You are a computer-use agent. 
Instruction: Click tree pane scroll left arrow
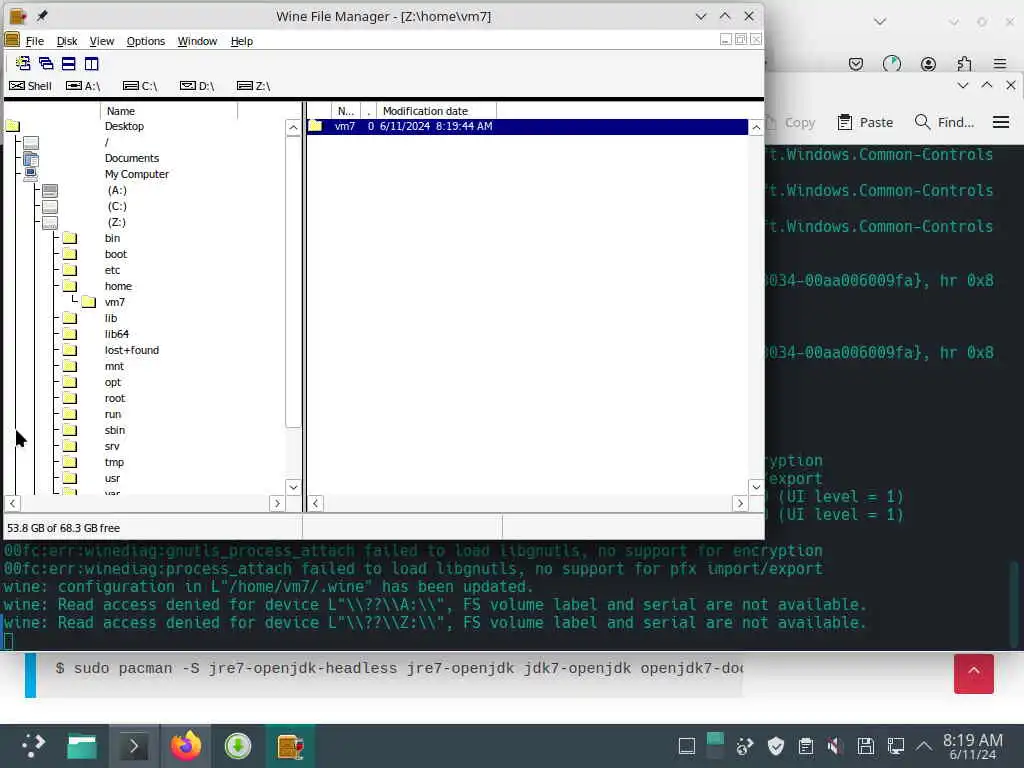click(12, 504)
